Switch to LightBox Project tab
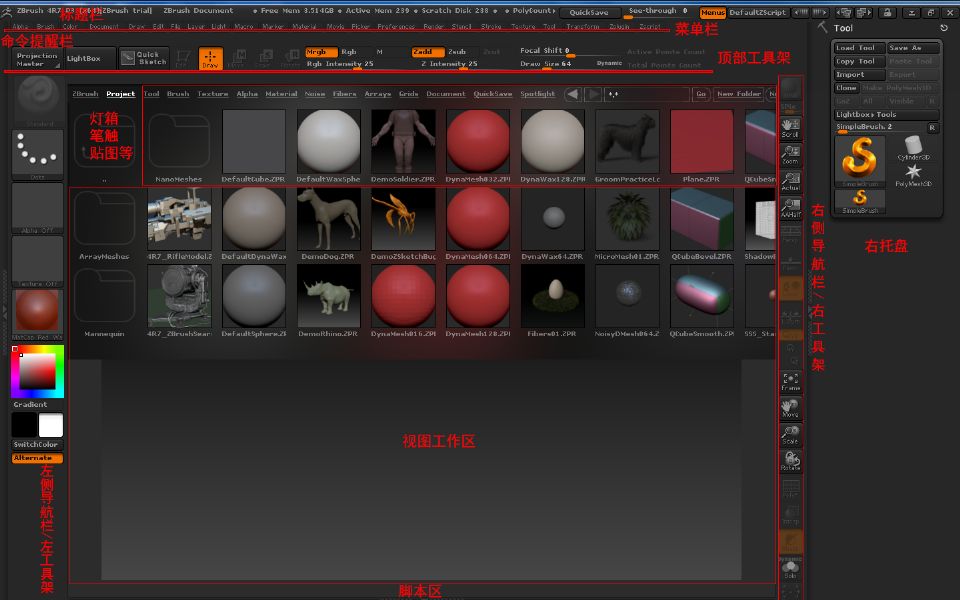This screenshot has height=600, width=960. pos(121,94)
